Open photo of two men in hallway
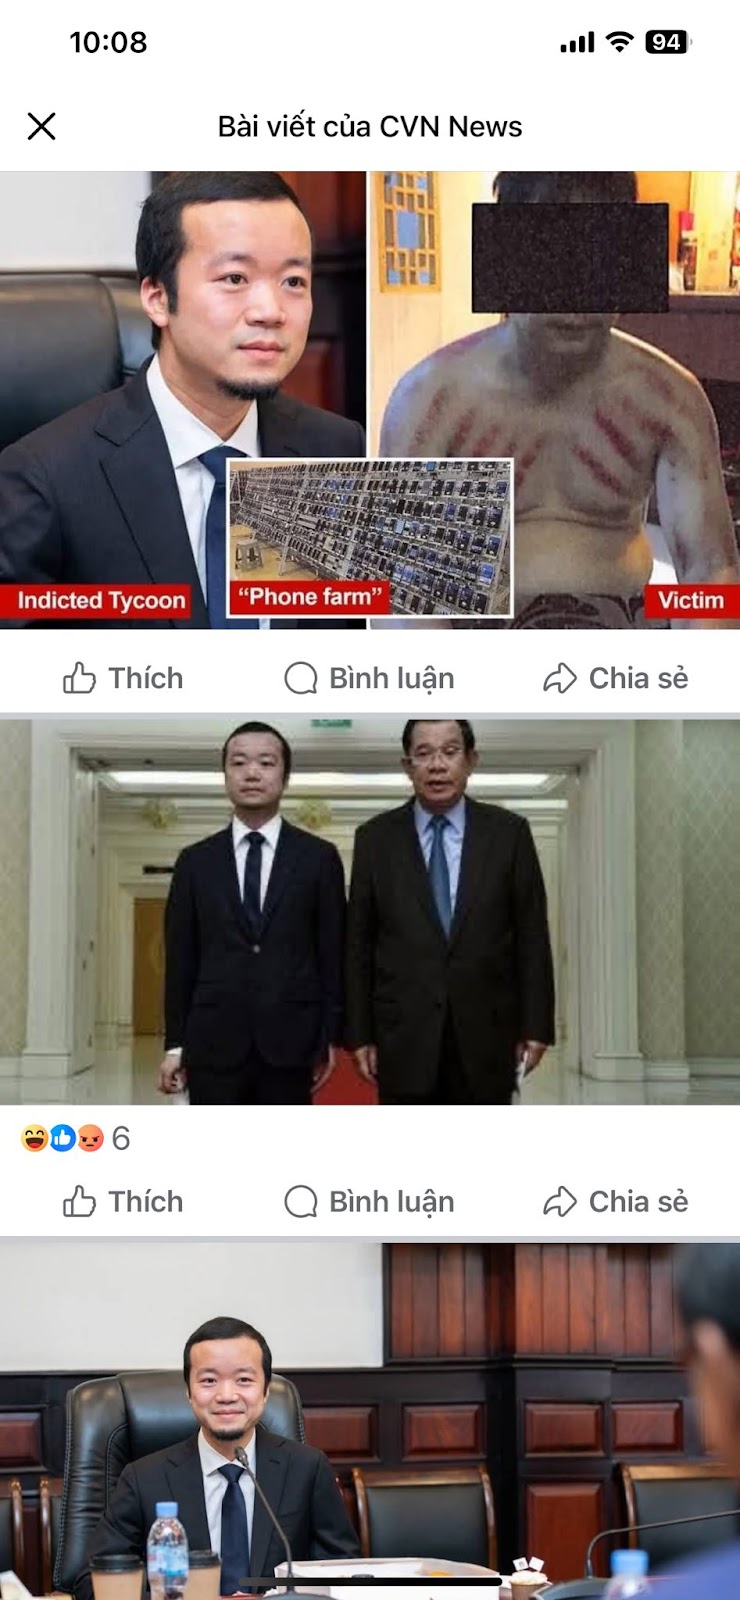 370,911
